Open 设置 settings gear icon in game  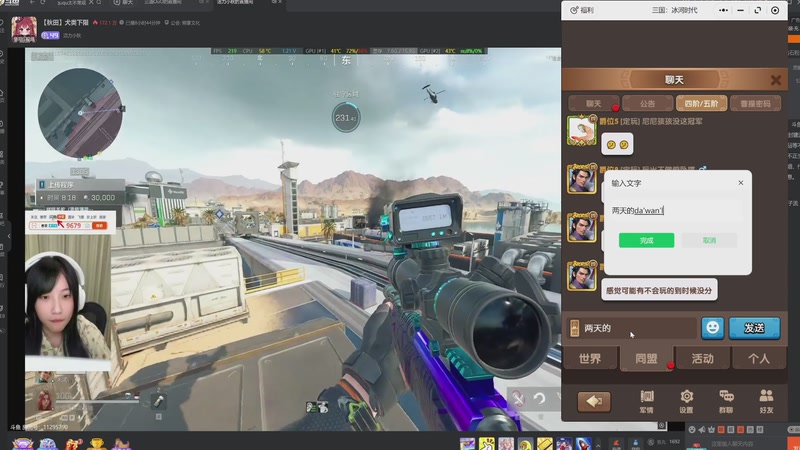click(x=687, y=401)
